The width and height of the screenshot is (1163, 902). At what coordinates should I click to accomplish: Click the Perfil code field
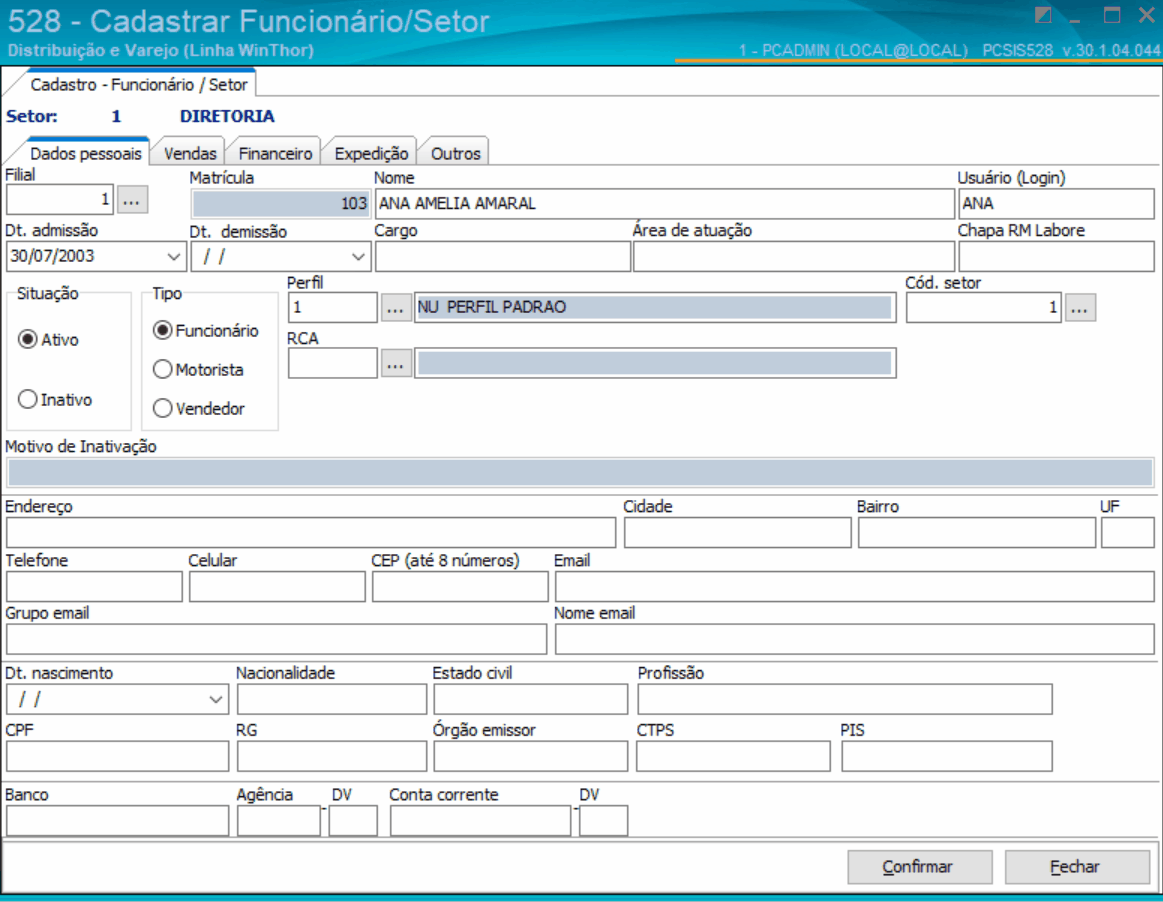[333, 307]
